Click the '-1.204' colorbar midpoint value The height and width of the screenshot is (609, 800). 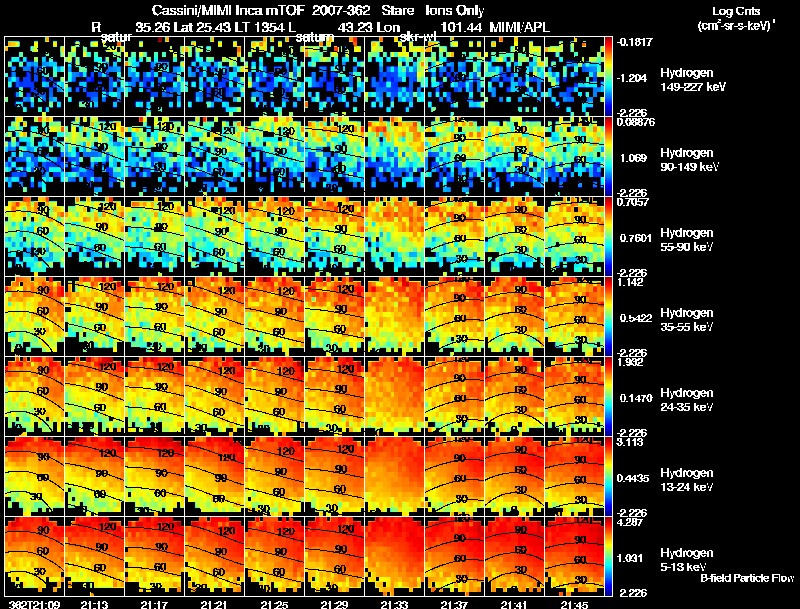point(632,78)
